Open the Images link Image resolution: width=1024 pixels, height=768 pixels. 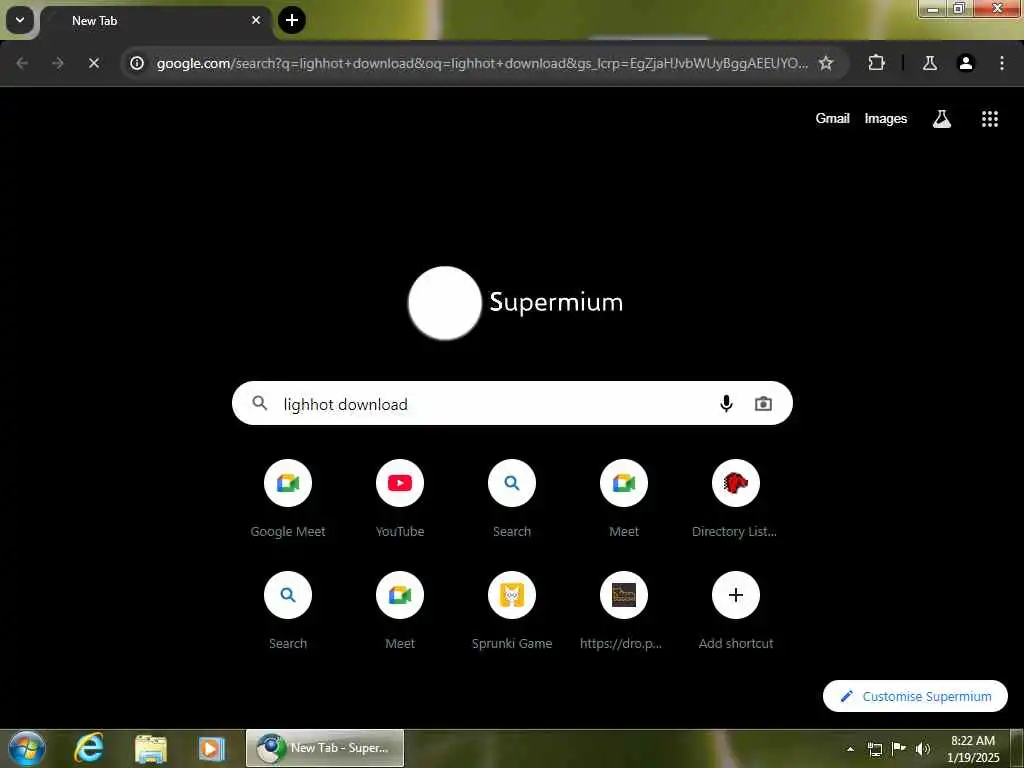[x=886, y=118]
